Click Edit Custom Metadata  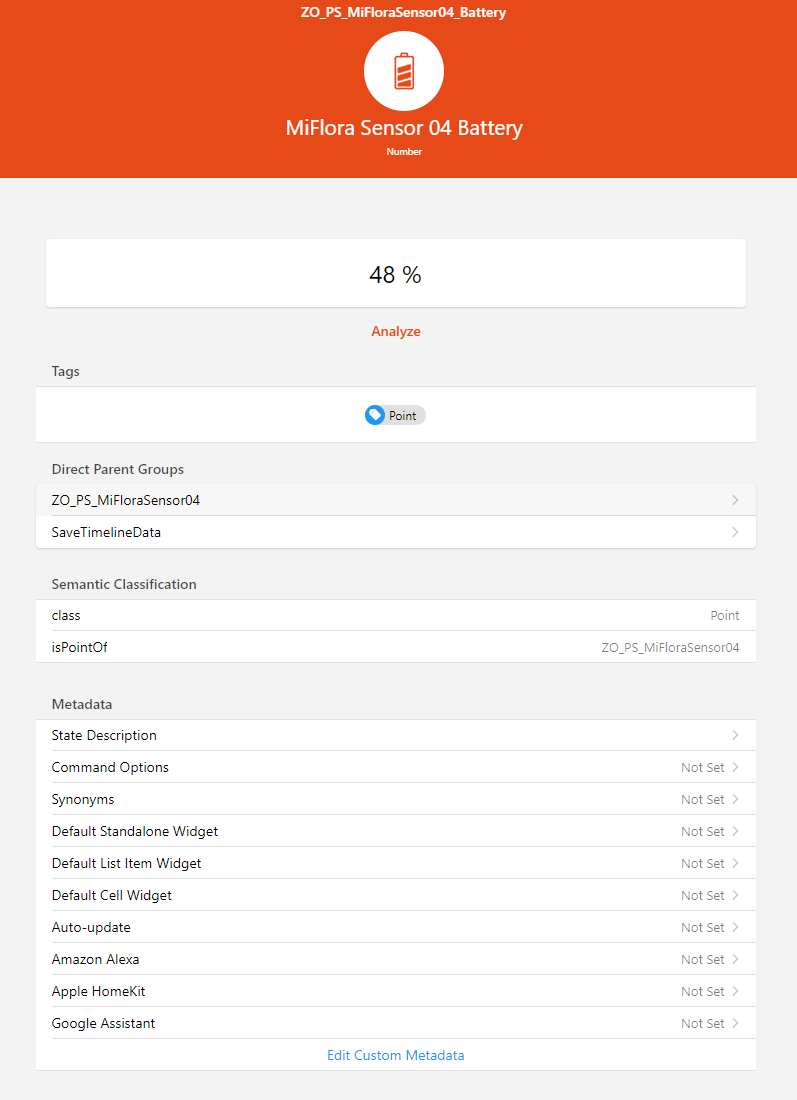click(395, 1054)
